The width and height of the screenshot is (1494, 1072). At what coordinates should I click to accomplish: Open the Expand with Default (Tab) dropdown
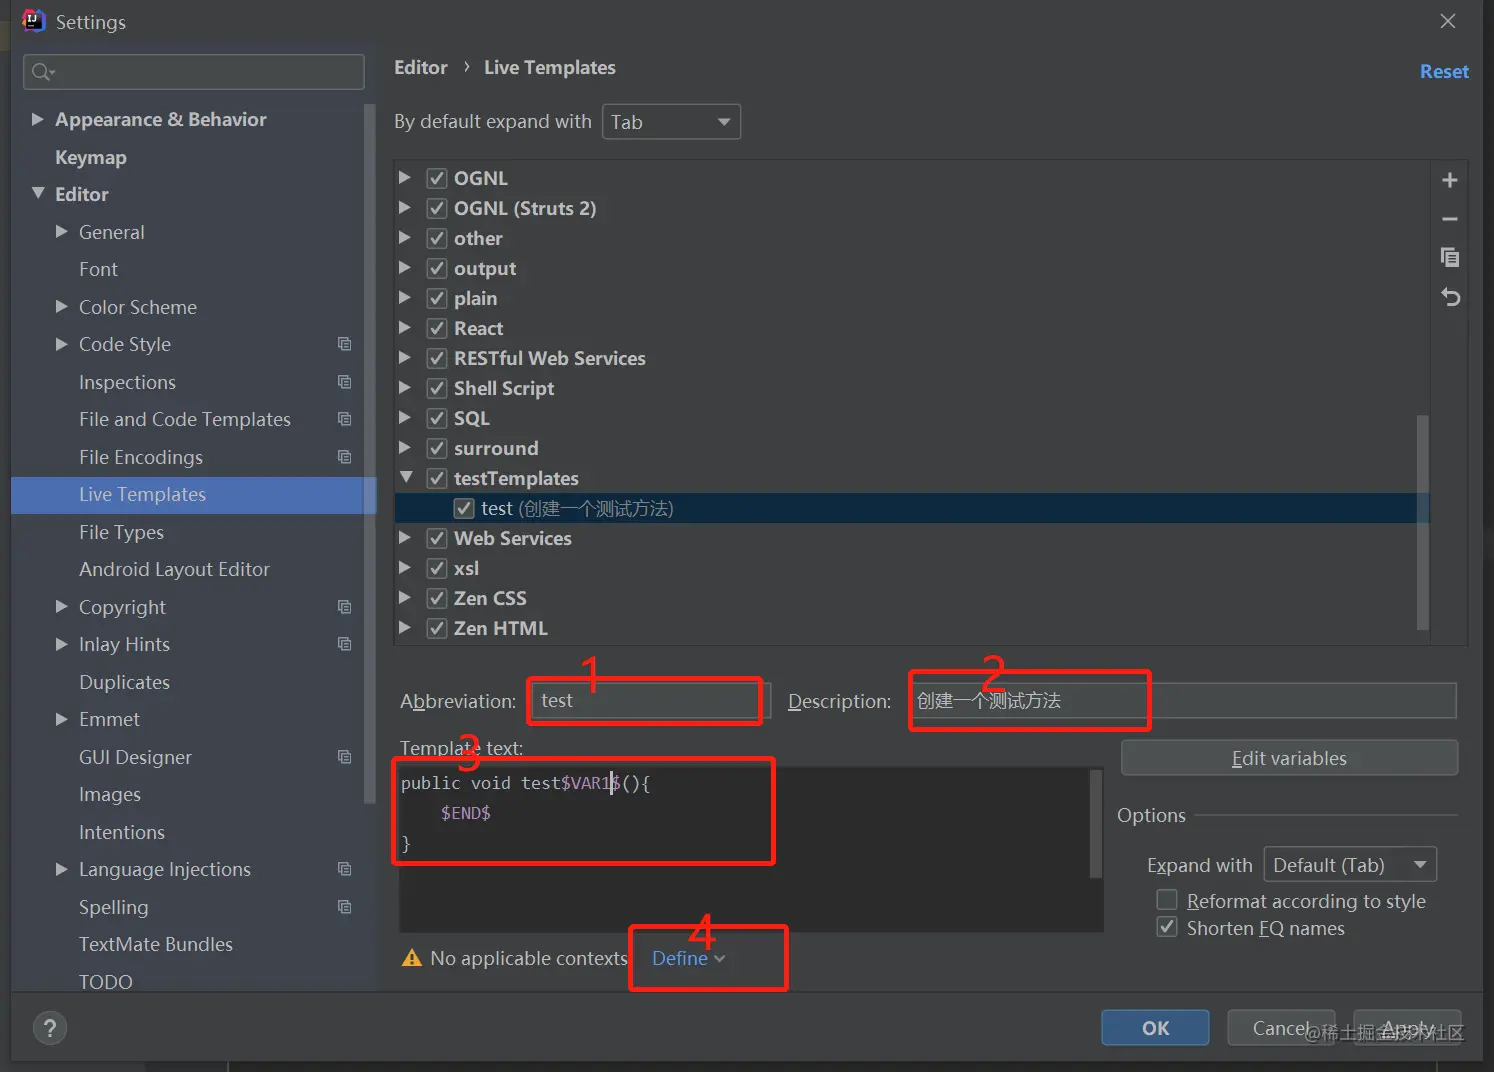tap(1350, 865)
